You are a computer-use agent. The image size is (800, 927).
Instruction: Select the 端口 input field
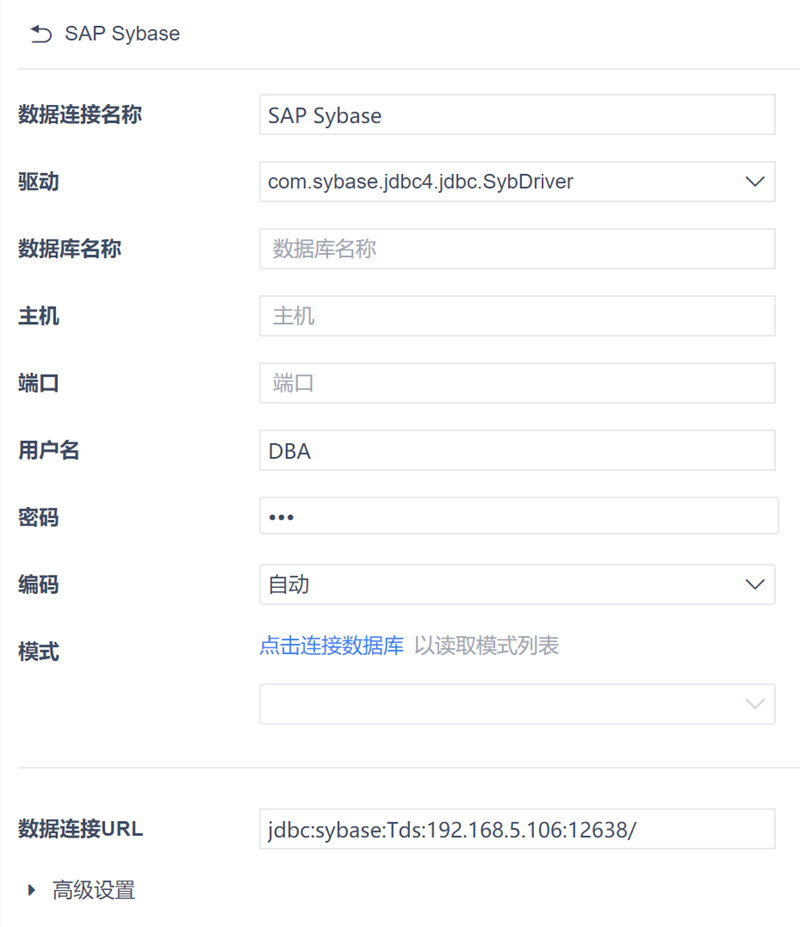tap(517, 383)
